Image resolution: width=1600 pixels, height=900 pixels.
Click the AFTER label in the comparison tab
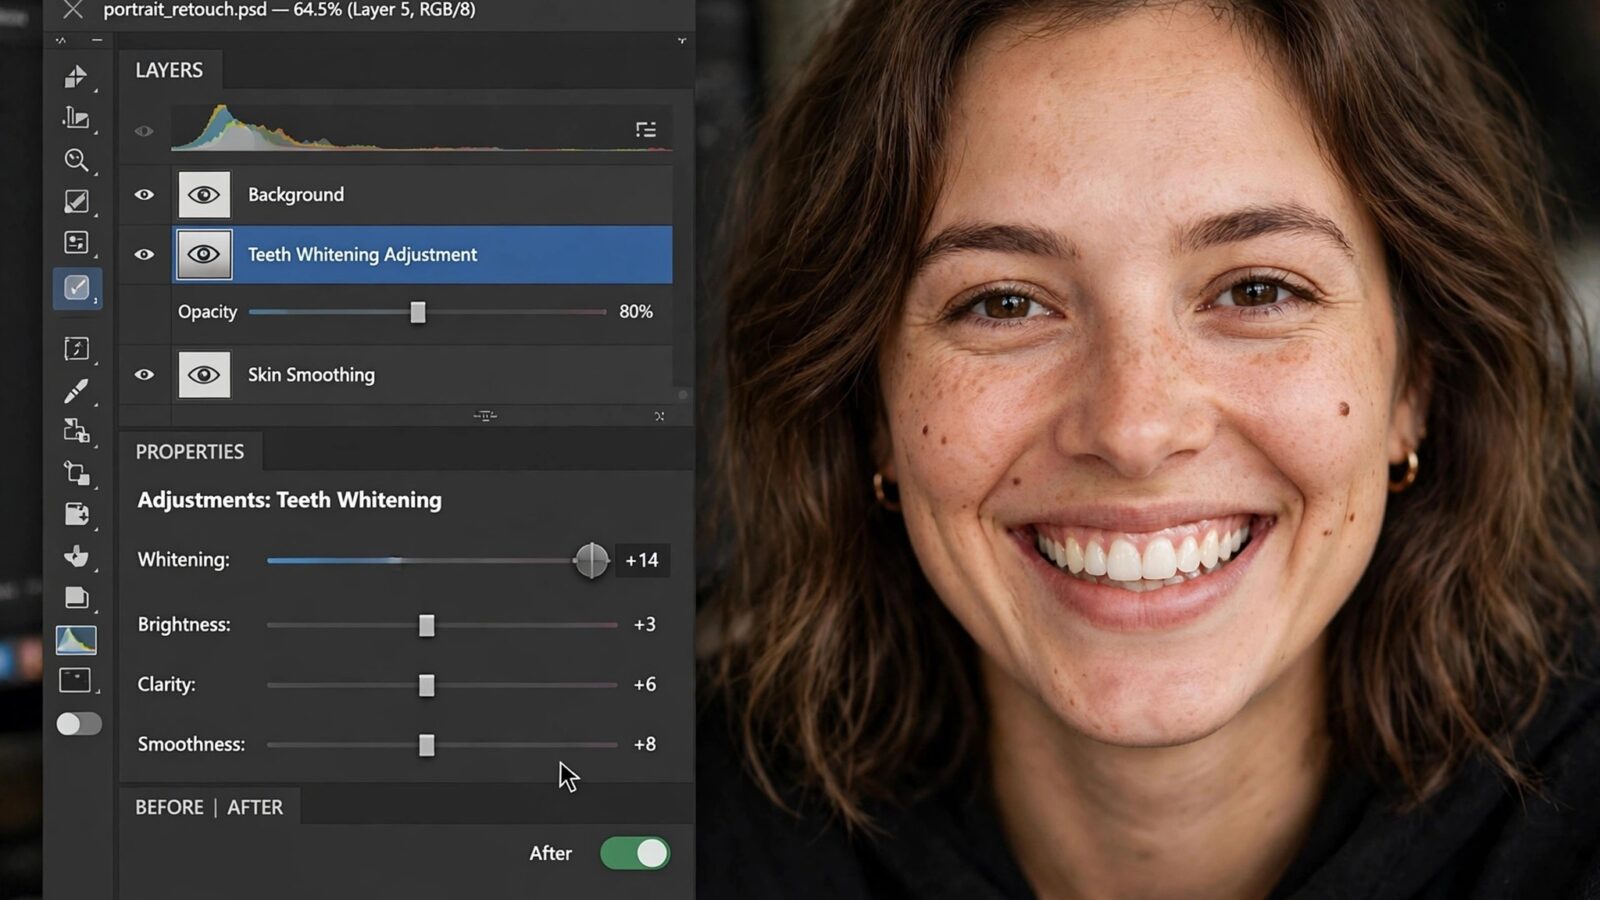(x=255, y=807)
